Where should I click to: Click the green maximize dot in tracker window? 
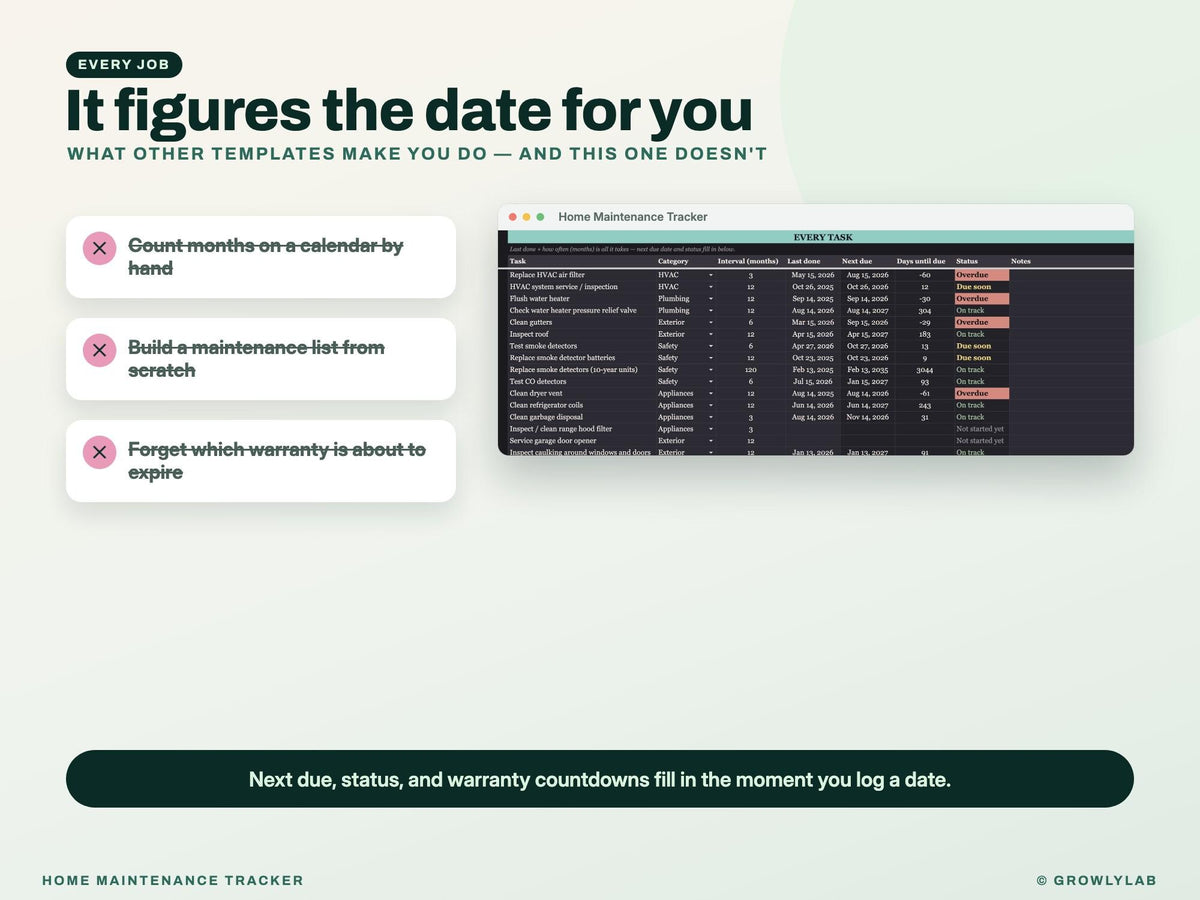(541, 217)
